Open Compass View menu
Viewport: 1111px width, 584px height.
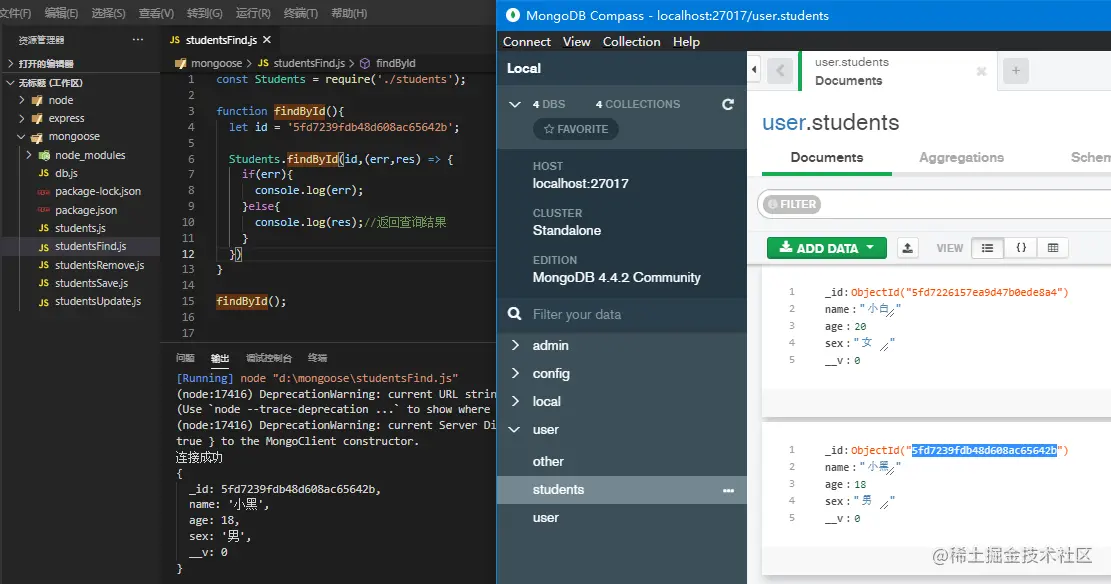pyautogui.click(x=576, y=42)
